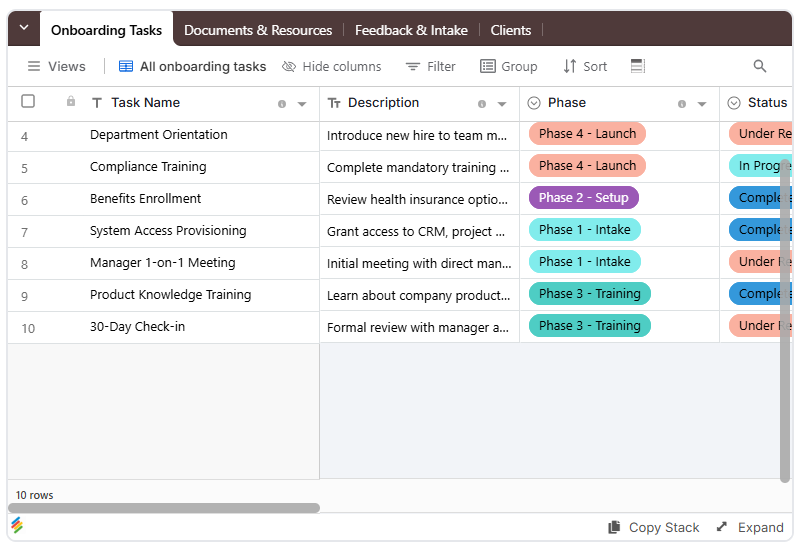Open the Filter options
The image size is (804, 553).
point(431,66)
